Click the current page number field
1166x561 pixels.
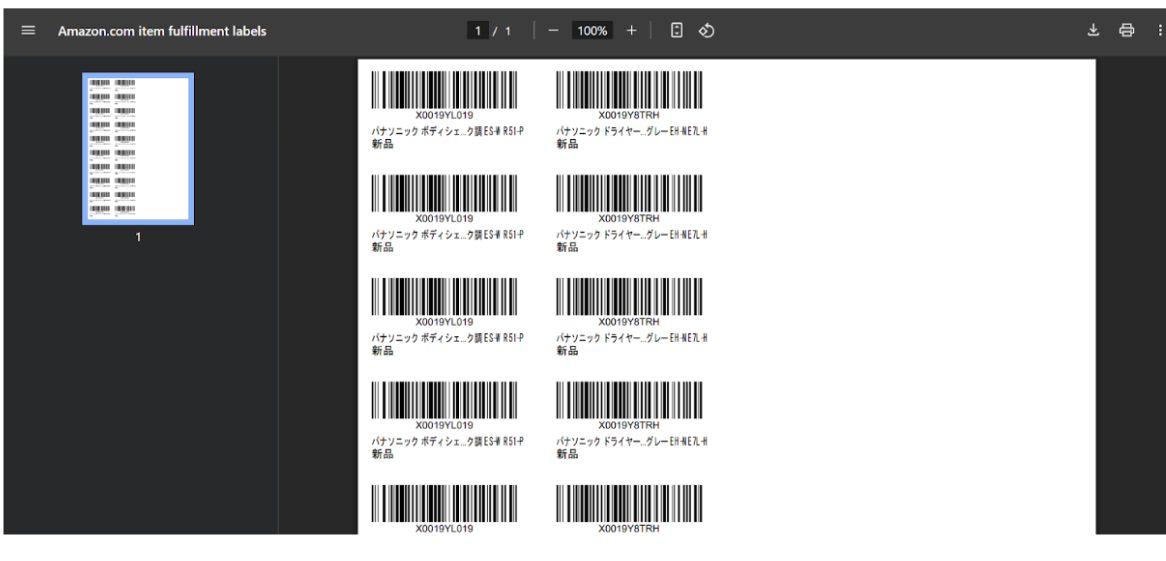477,31
